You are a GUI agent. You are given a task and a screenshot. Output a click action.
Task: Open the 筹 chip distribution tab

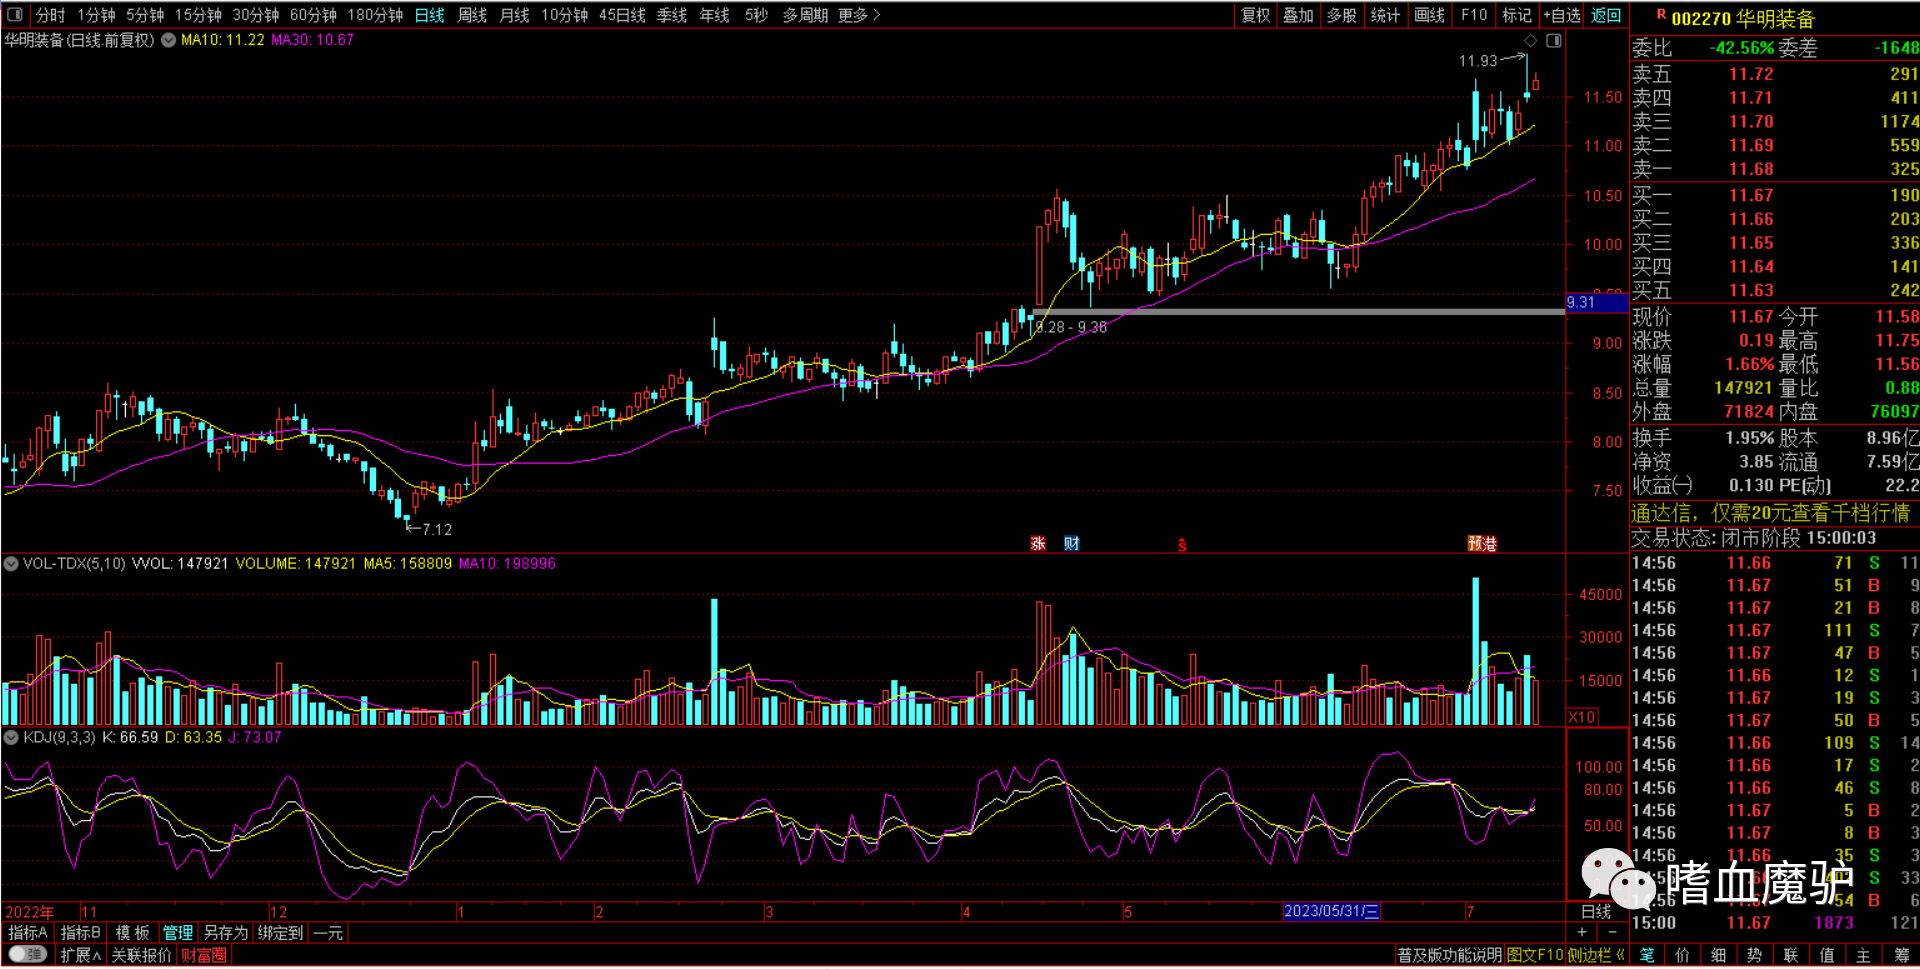point(1901,955)
